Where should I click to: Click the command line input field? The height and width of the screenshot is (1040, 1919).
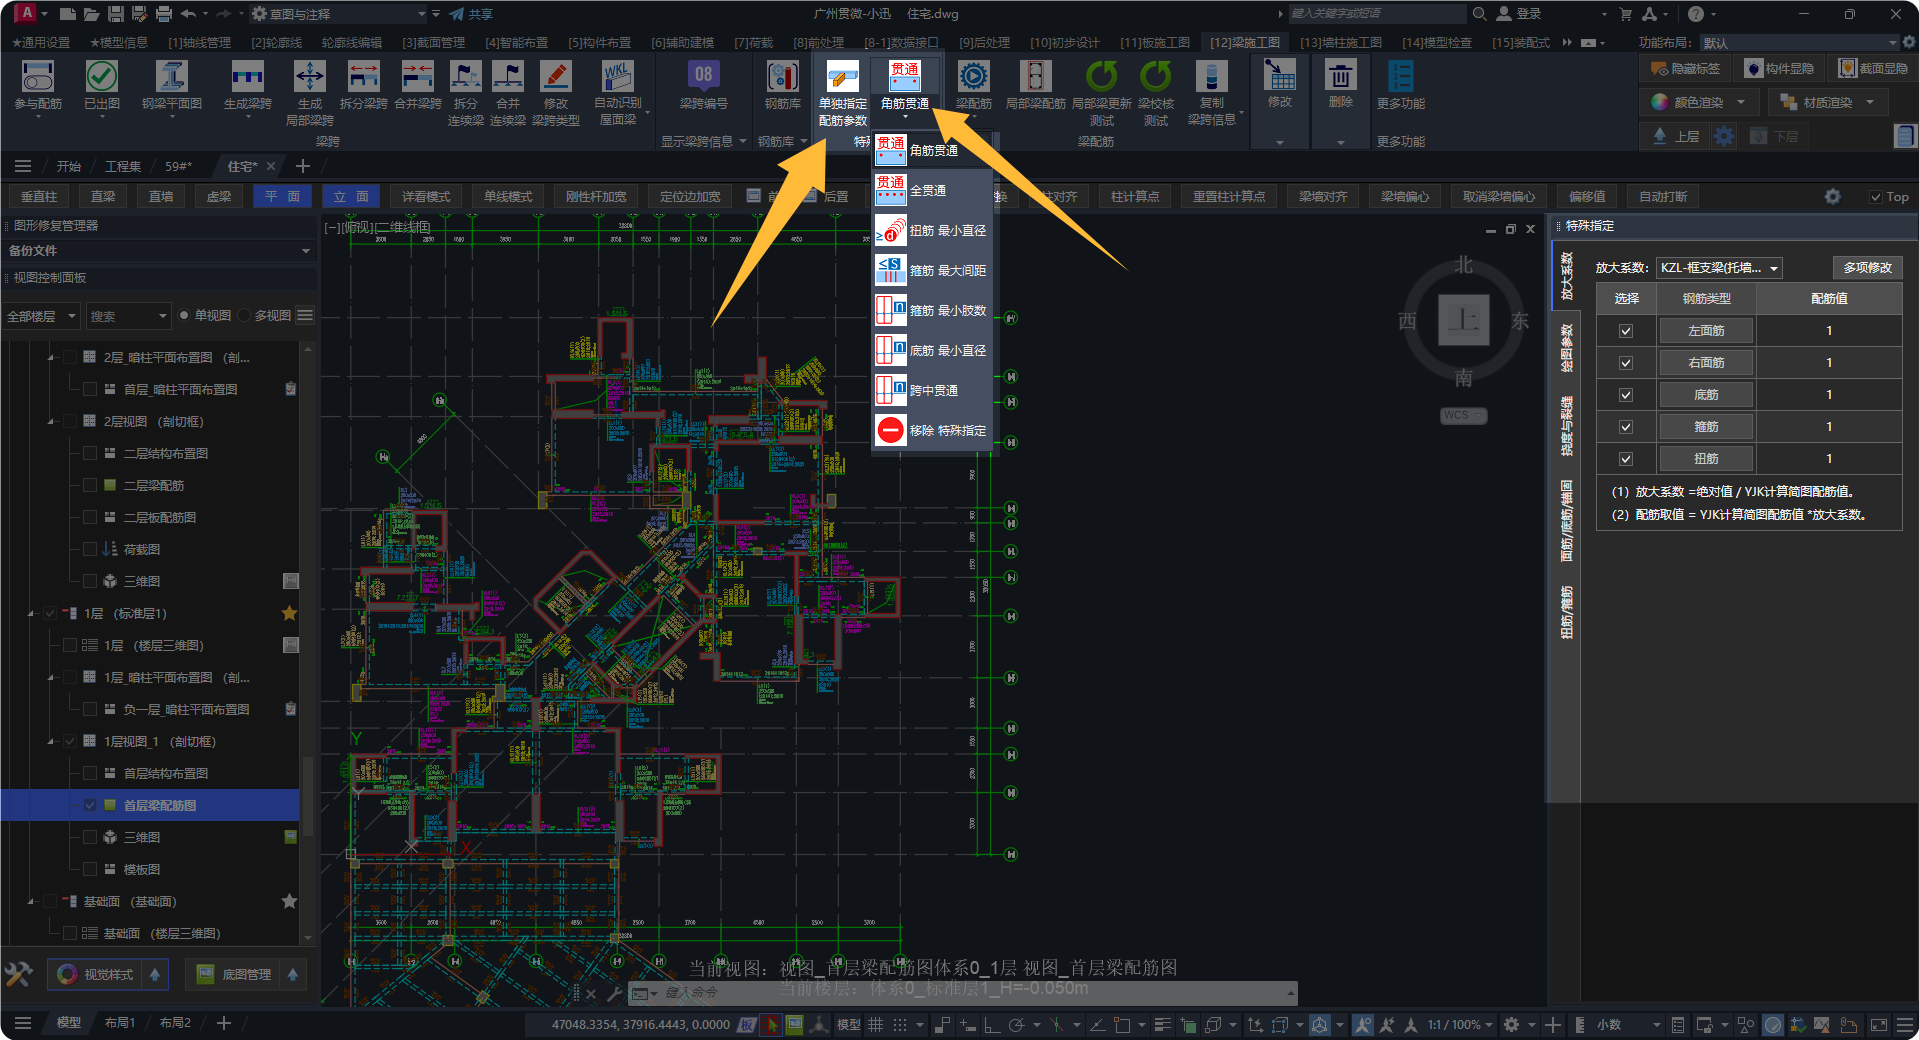point(960,993)
